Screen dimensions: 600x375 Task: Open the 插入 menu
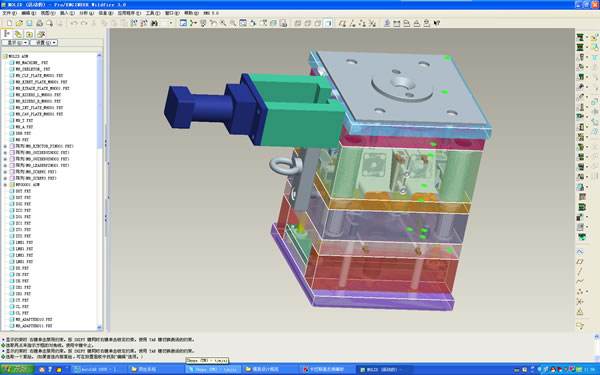pos(67,13)
